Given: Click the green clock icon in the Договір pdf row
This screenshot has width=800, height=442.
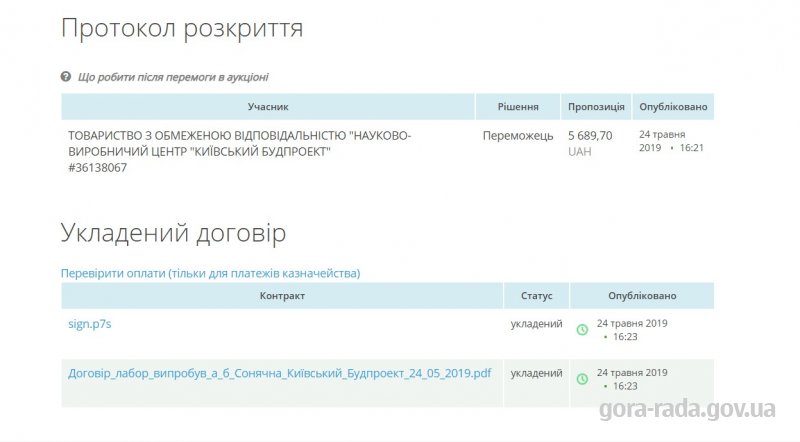Looking at the screenshot, I should coord(582,379).
